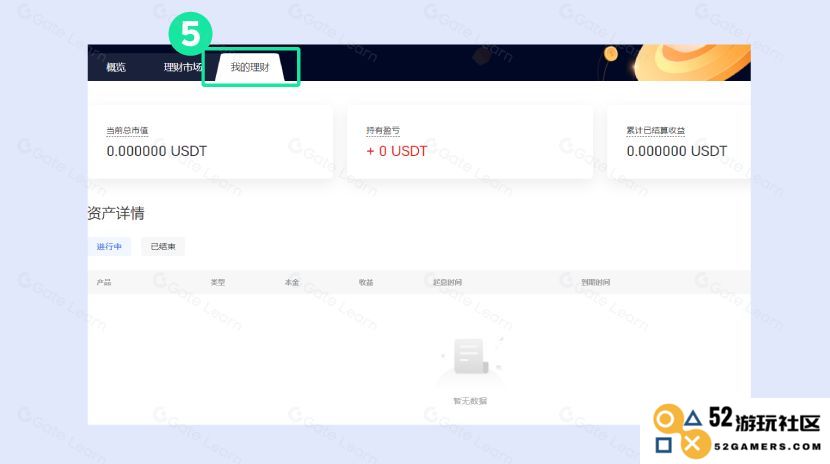Click the 收益 column header

(366, 283)
